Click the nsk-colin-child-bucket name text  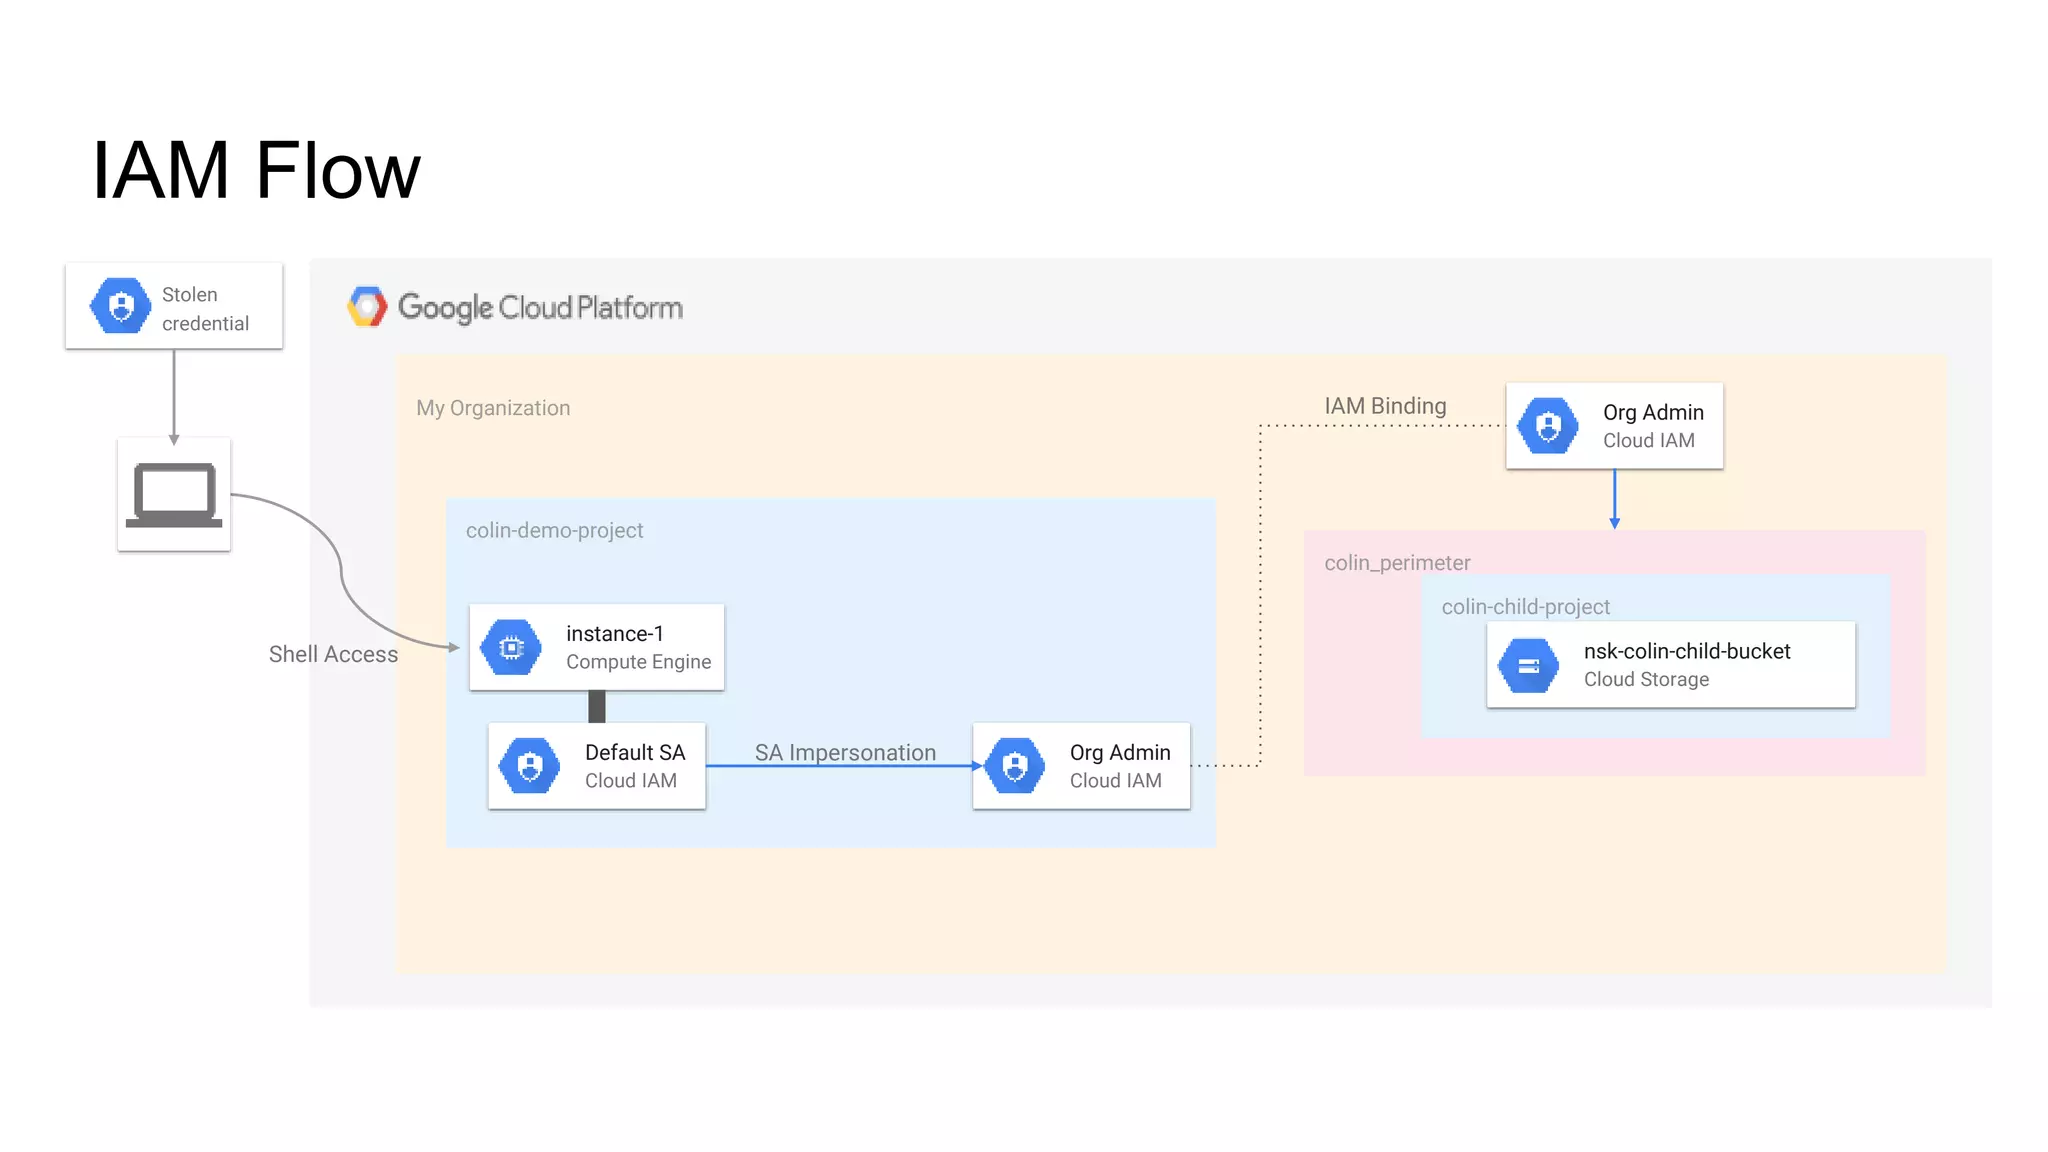pyautogui.click(x=1687, y=651)
